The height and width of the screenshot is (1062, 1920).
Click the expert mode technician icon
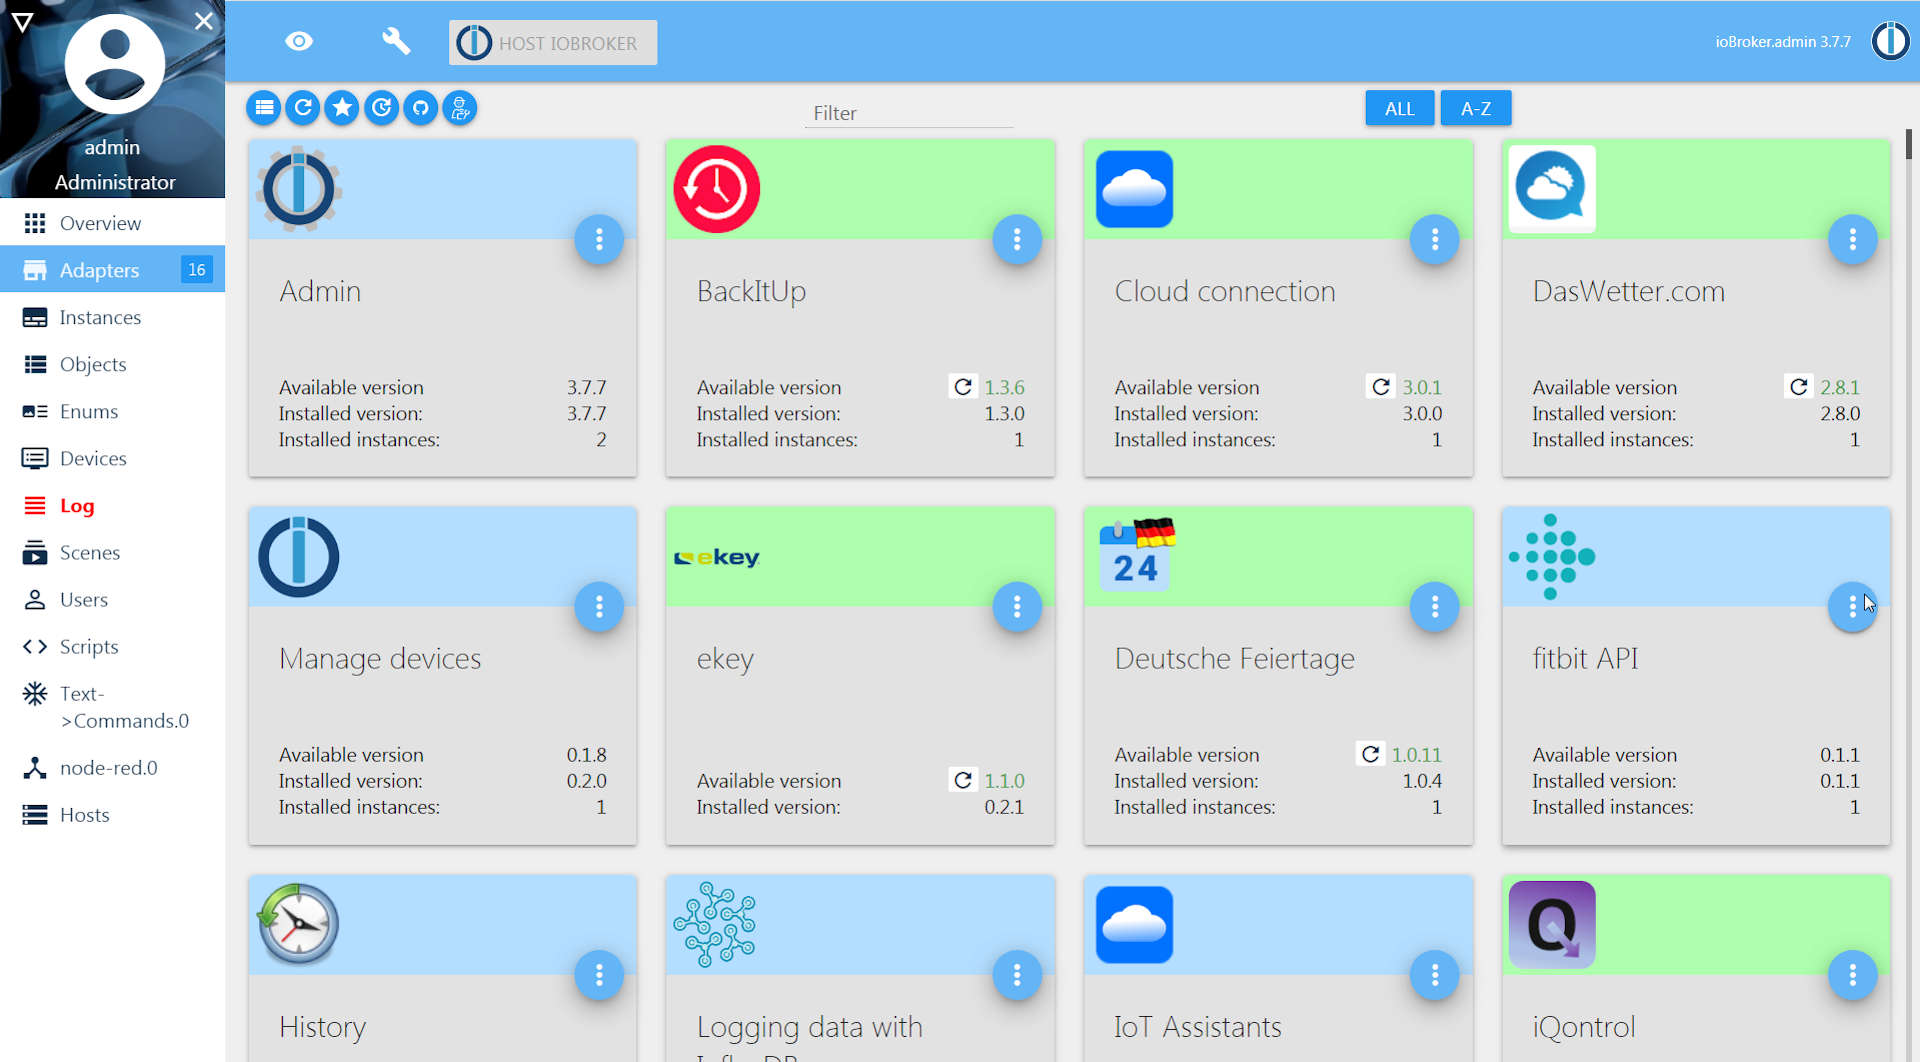tap(460, 108)
